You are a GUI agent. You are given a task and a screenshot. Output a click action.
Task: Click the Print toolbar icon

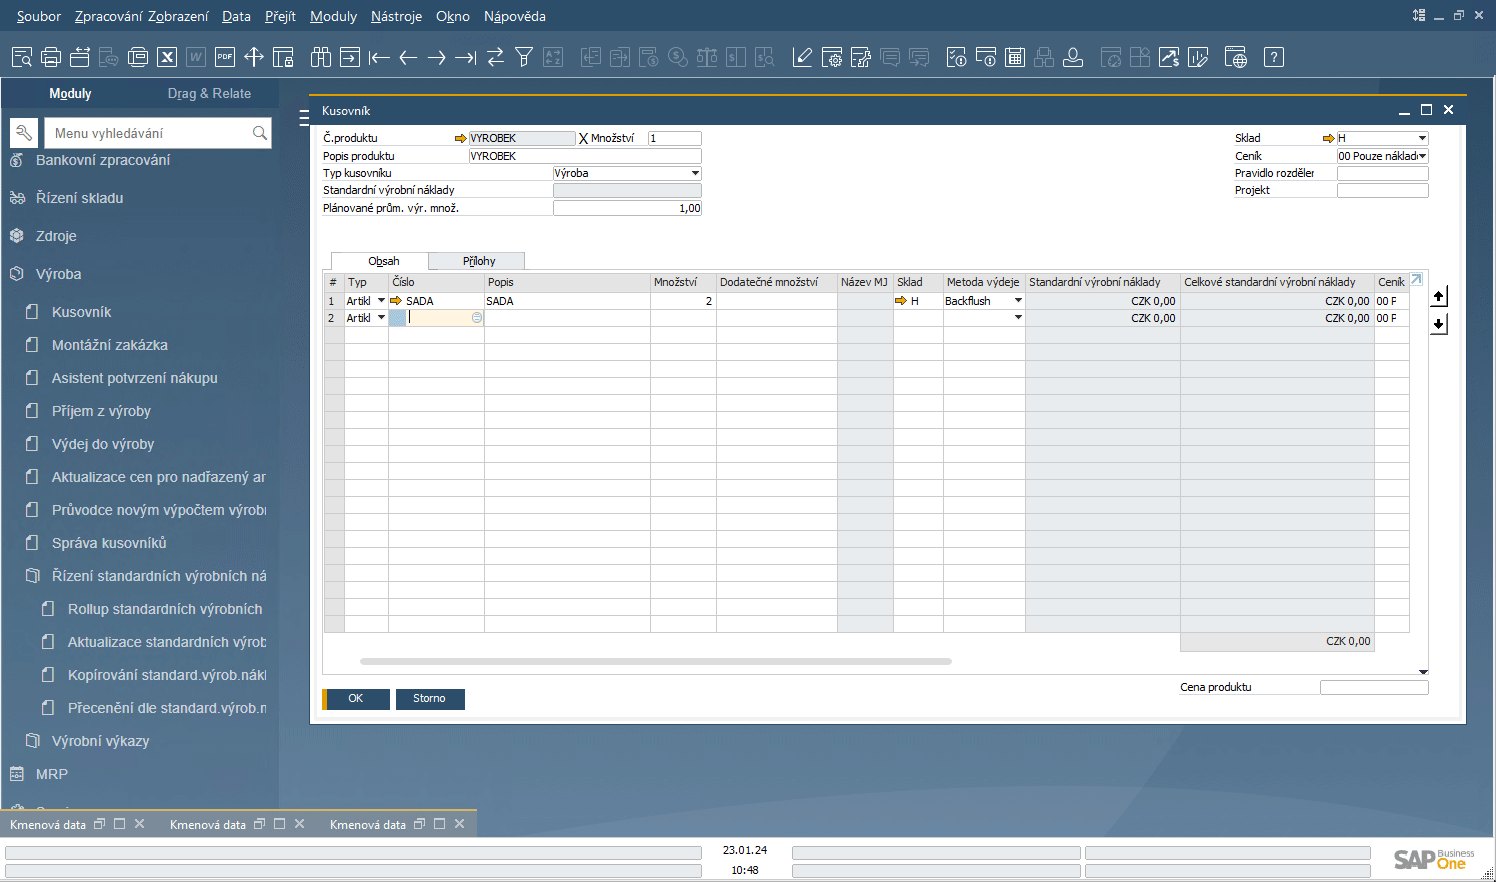(x=51, y=57)
